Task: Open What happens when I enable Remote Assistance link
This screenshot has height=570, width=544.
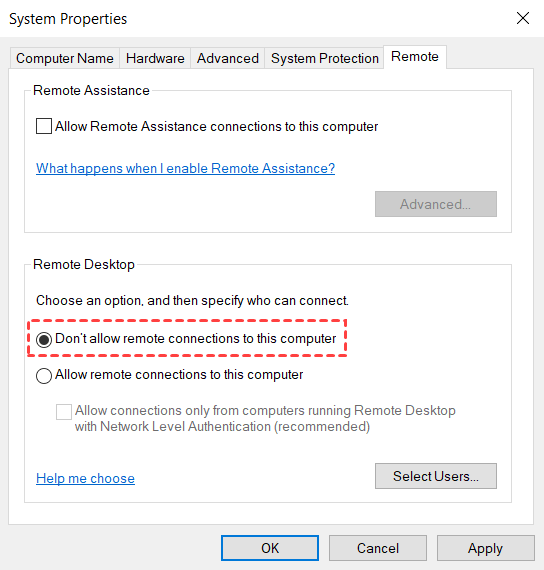Action: [x=185, y=168]
